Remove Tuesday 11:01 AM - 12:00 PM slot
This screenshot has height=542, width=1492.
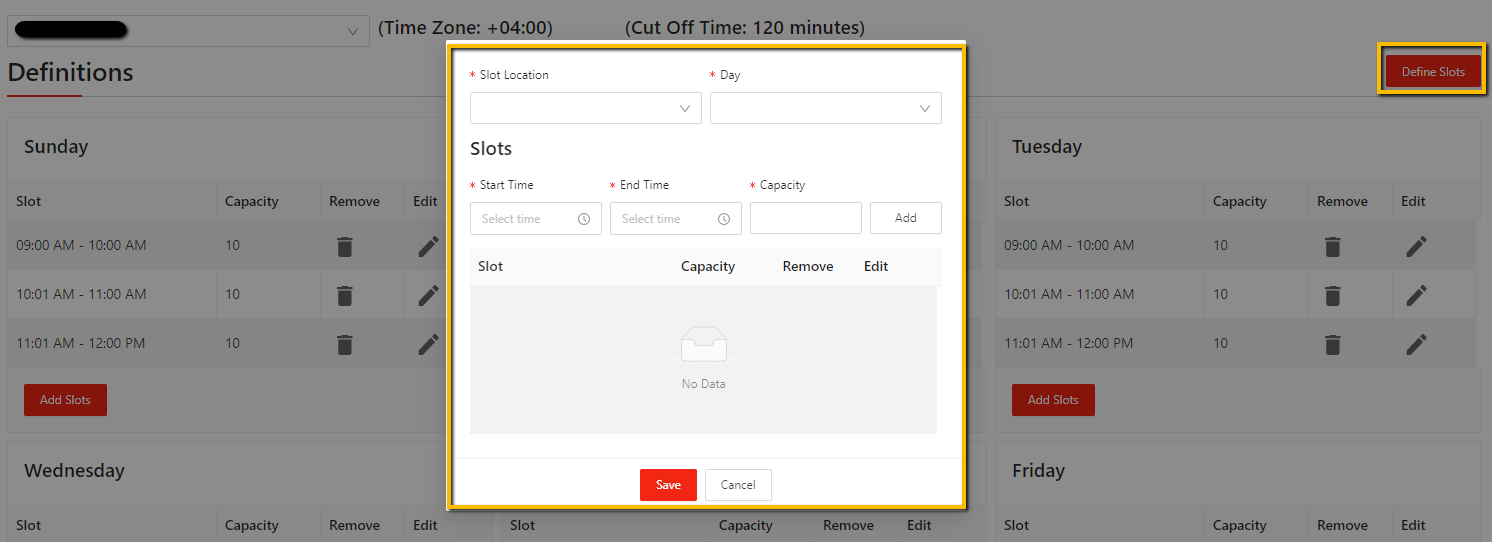[x=1332, y=344]
